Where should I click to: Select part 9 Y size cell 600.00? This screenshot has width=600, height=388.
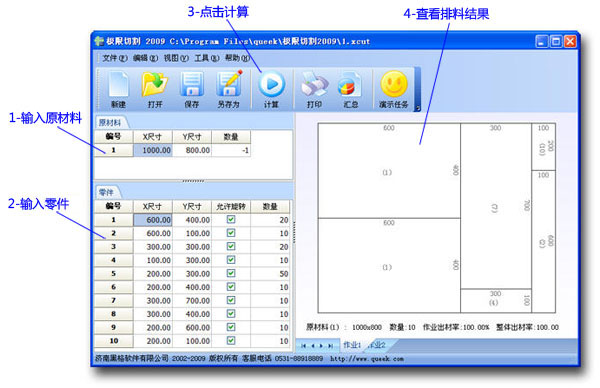coord(192,328)
